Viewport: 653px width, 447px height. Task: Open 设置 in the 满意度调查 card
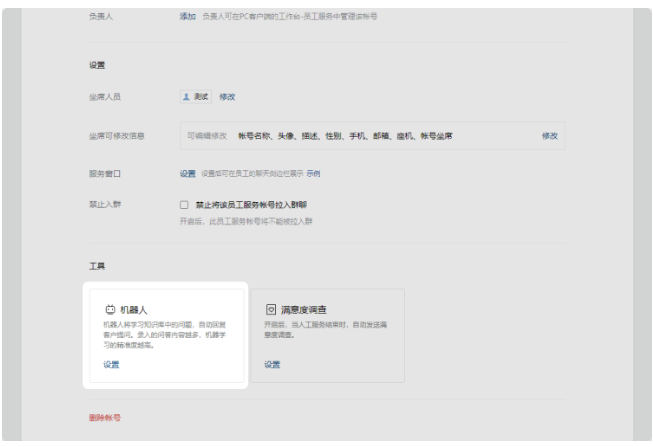[271, 364]
